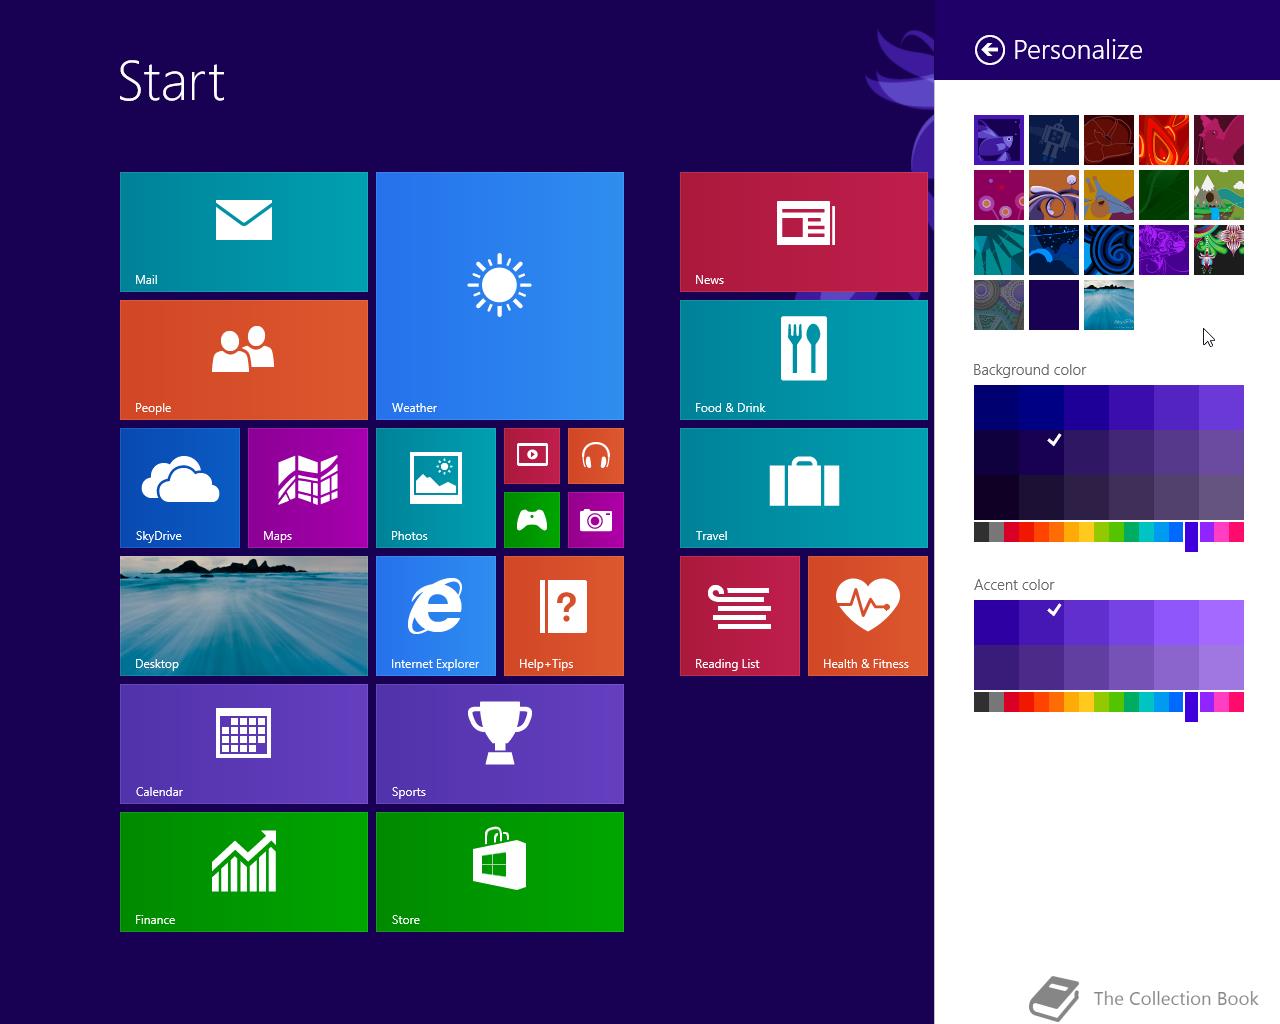Choose the purple ornamental floral background
This screenshot has width=1280, height=1024.
point(1164,250)
